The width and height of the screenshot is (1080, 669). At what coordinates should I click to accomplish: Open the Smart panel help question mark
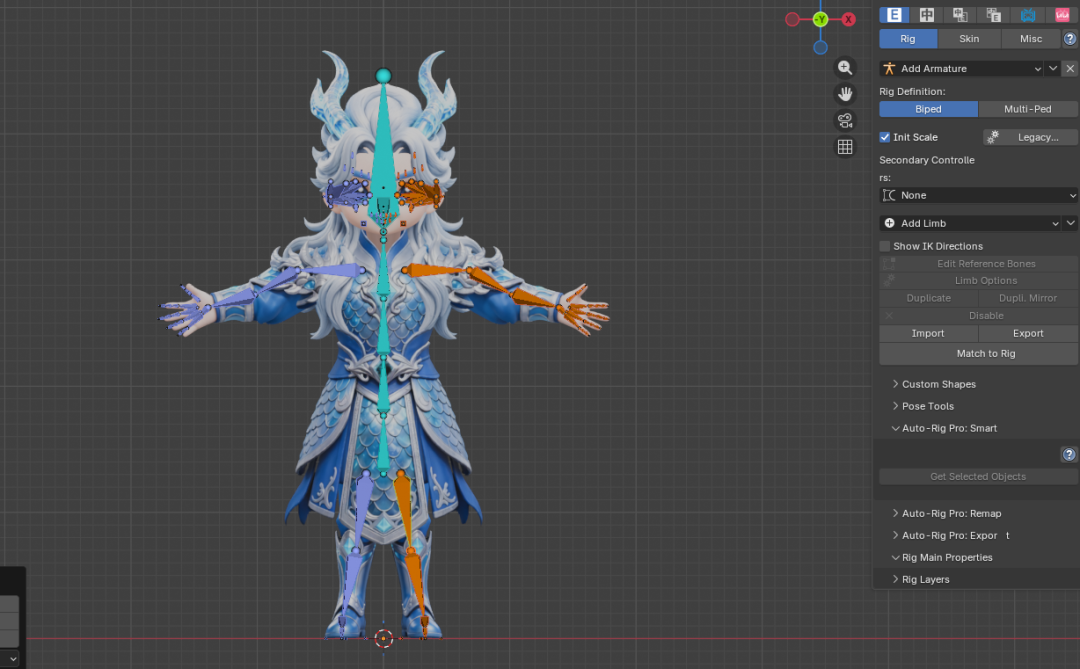coord(1069,454)
